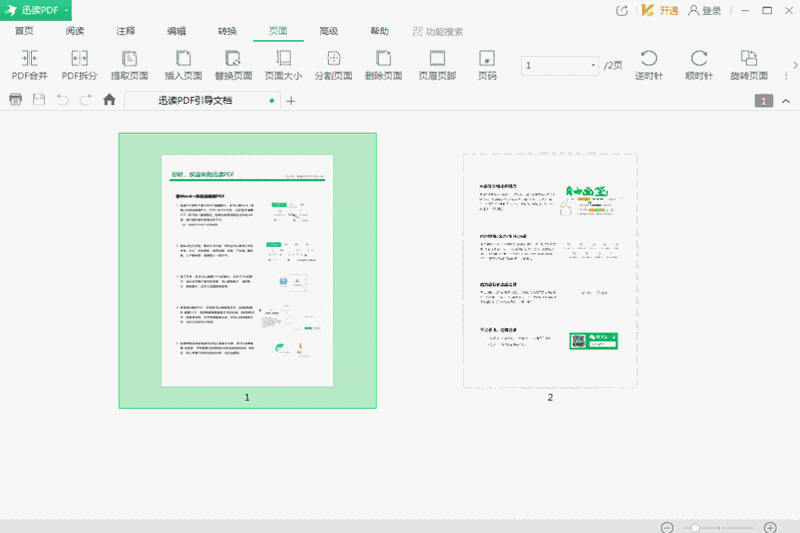800x533 pixels.
Task: Click the 登录 login button
Action: (x=705, y=11)
